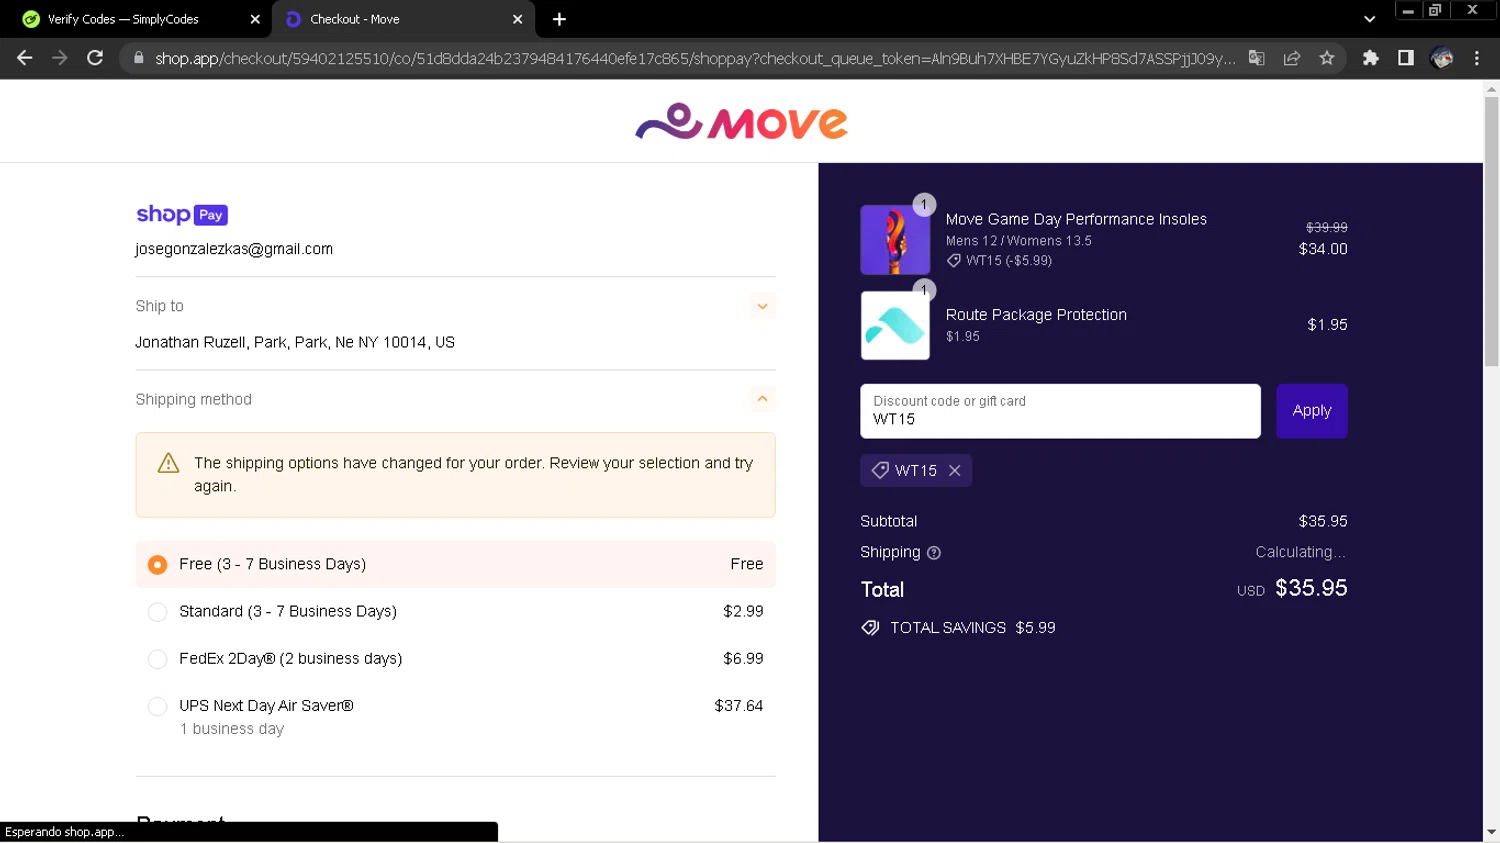Click the Route Package Protection title
Image resolution: width=1500 pixels, height=843 pixels.
coord(1036,315)
